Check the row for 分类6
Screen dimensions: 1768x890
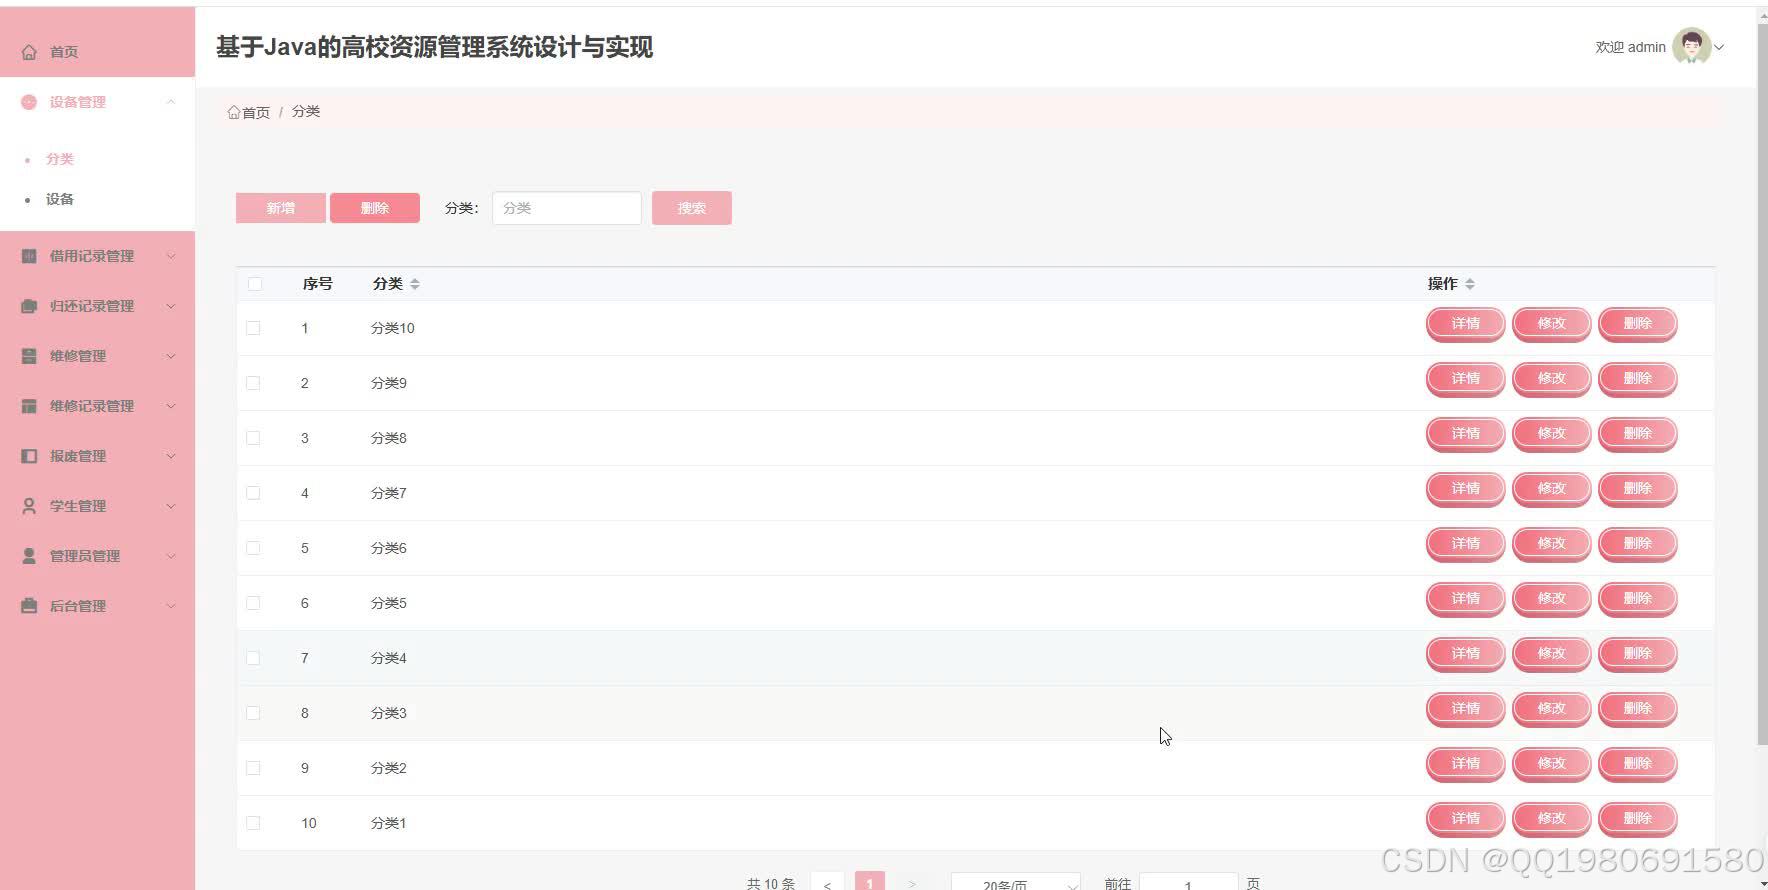(253, 548)
